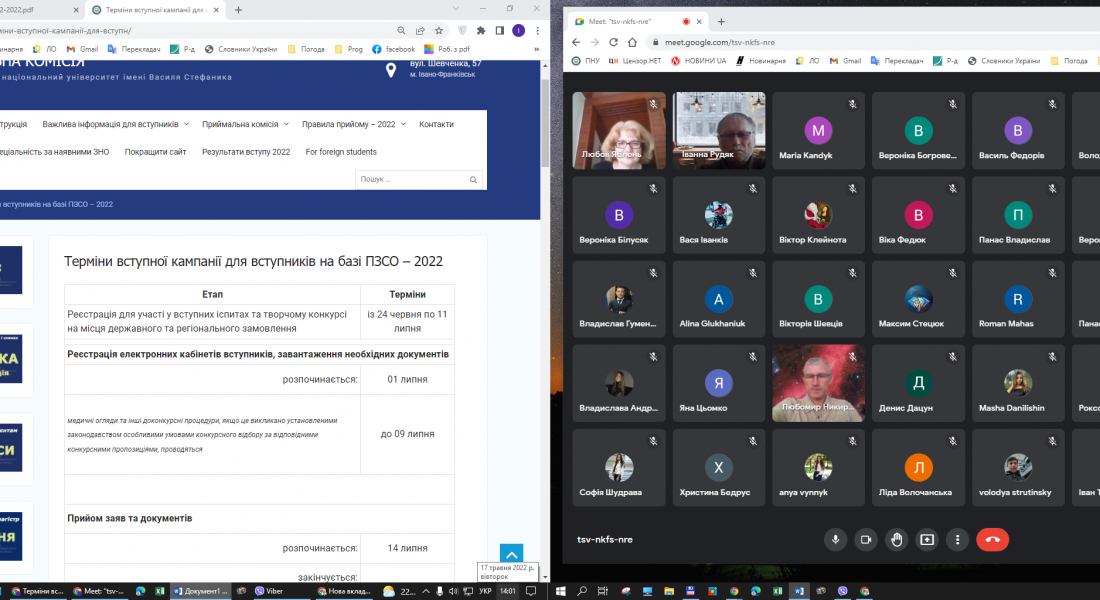Open the 'Результати вступу 2022' link
Viewport: 1100px width, 600px height.
click(246, 152)
